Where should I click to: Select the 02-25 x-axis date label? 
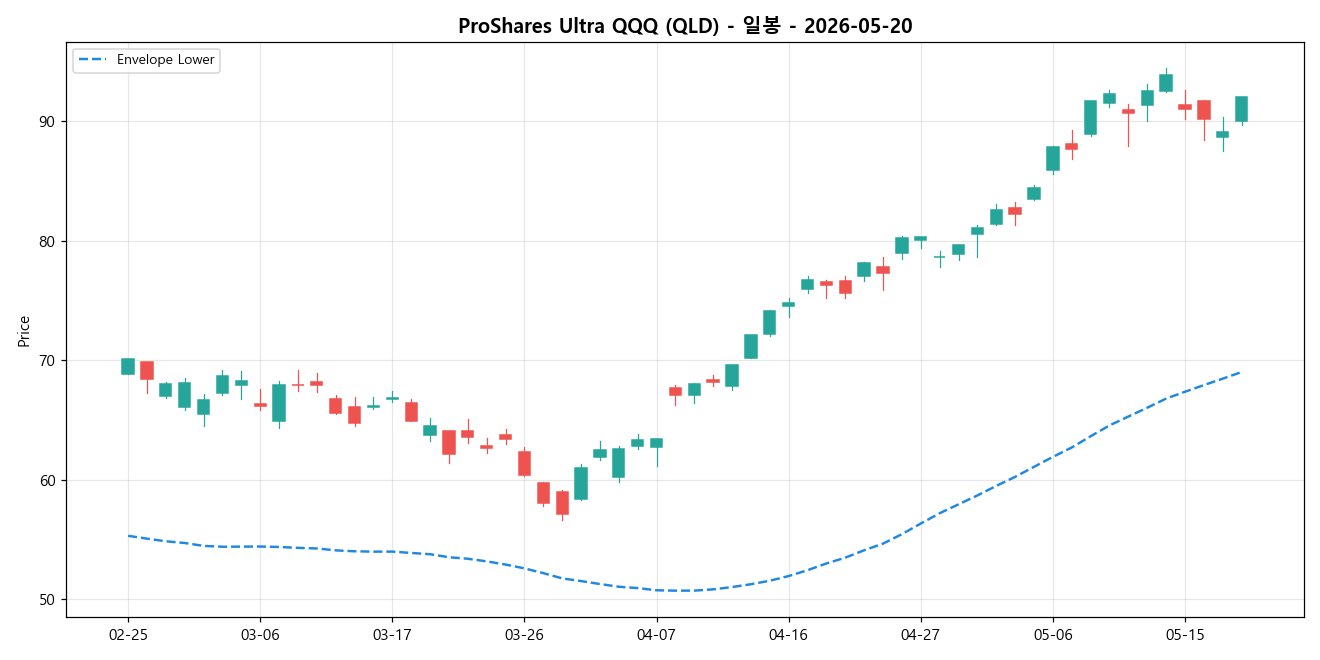click(x=128, y=635)
